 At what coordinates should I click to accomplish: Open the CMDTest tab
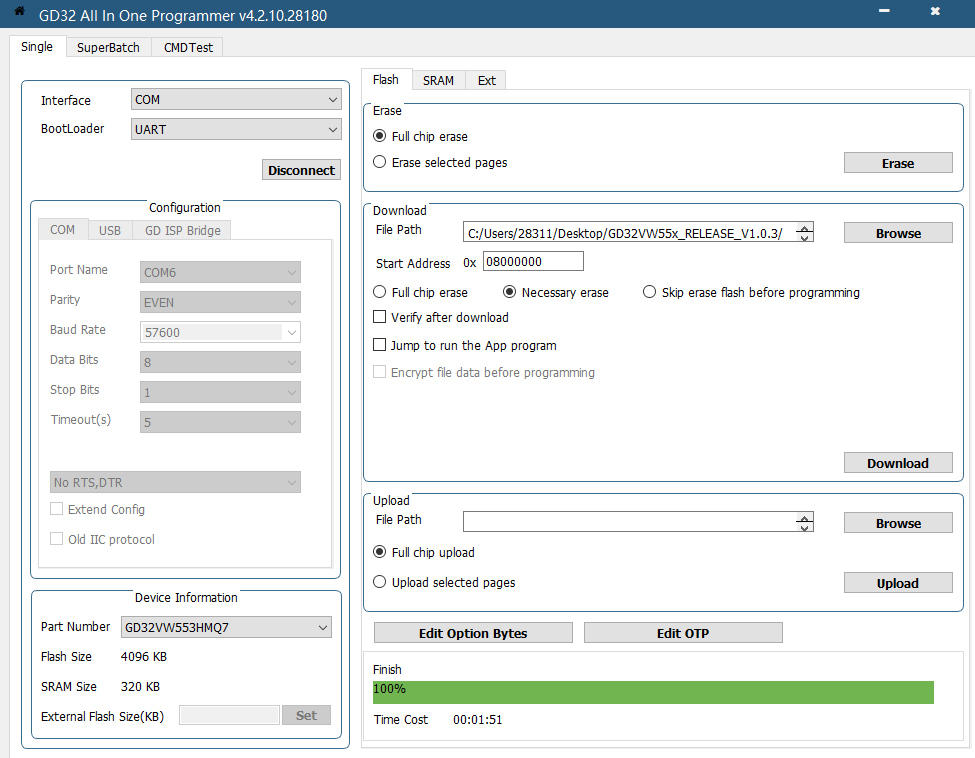point(188,47)
